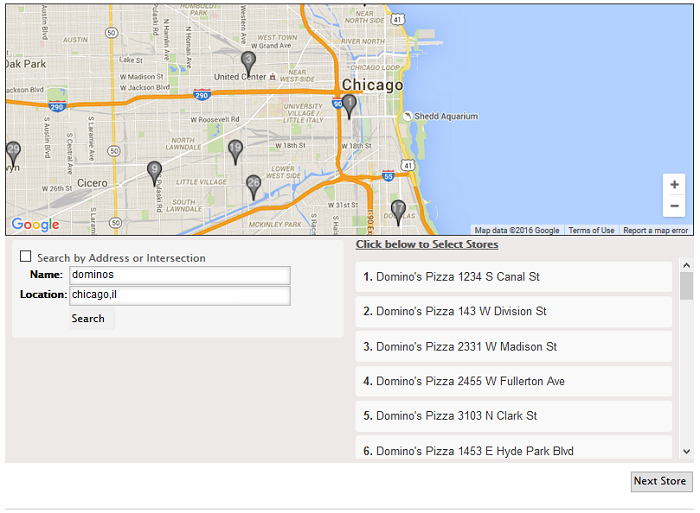Image resolution: width=700 pixels, height=513 pixels.
Task: Click the Location input field
Action: click(x=180, y=296)
